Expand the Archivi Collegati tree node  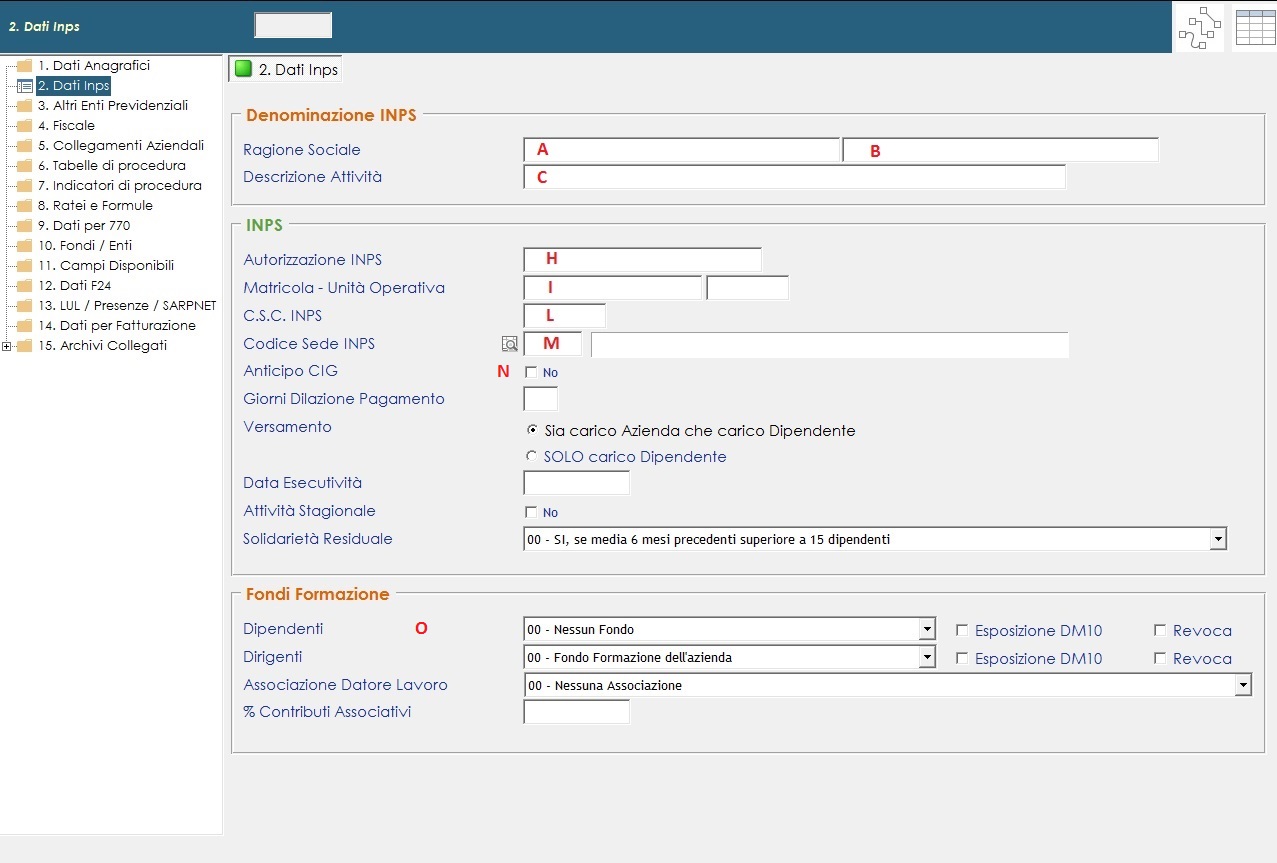(7, 346)
